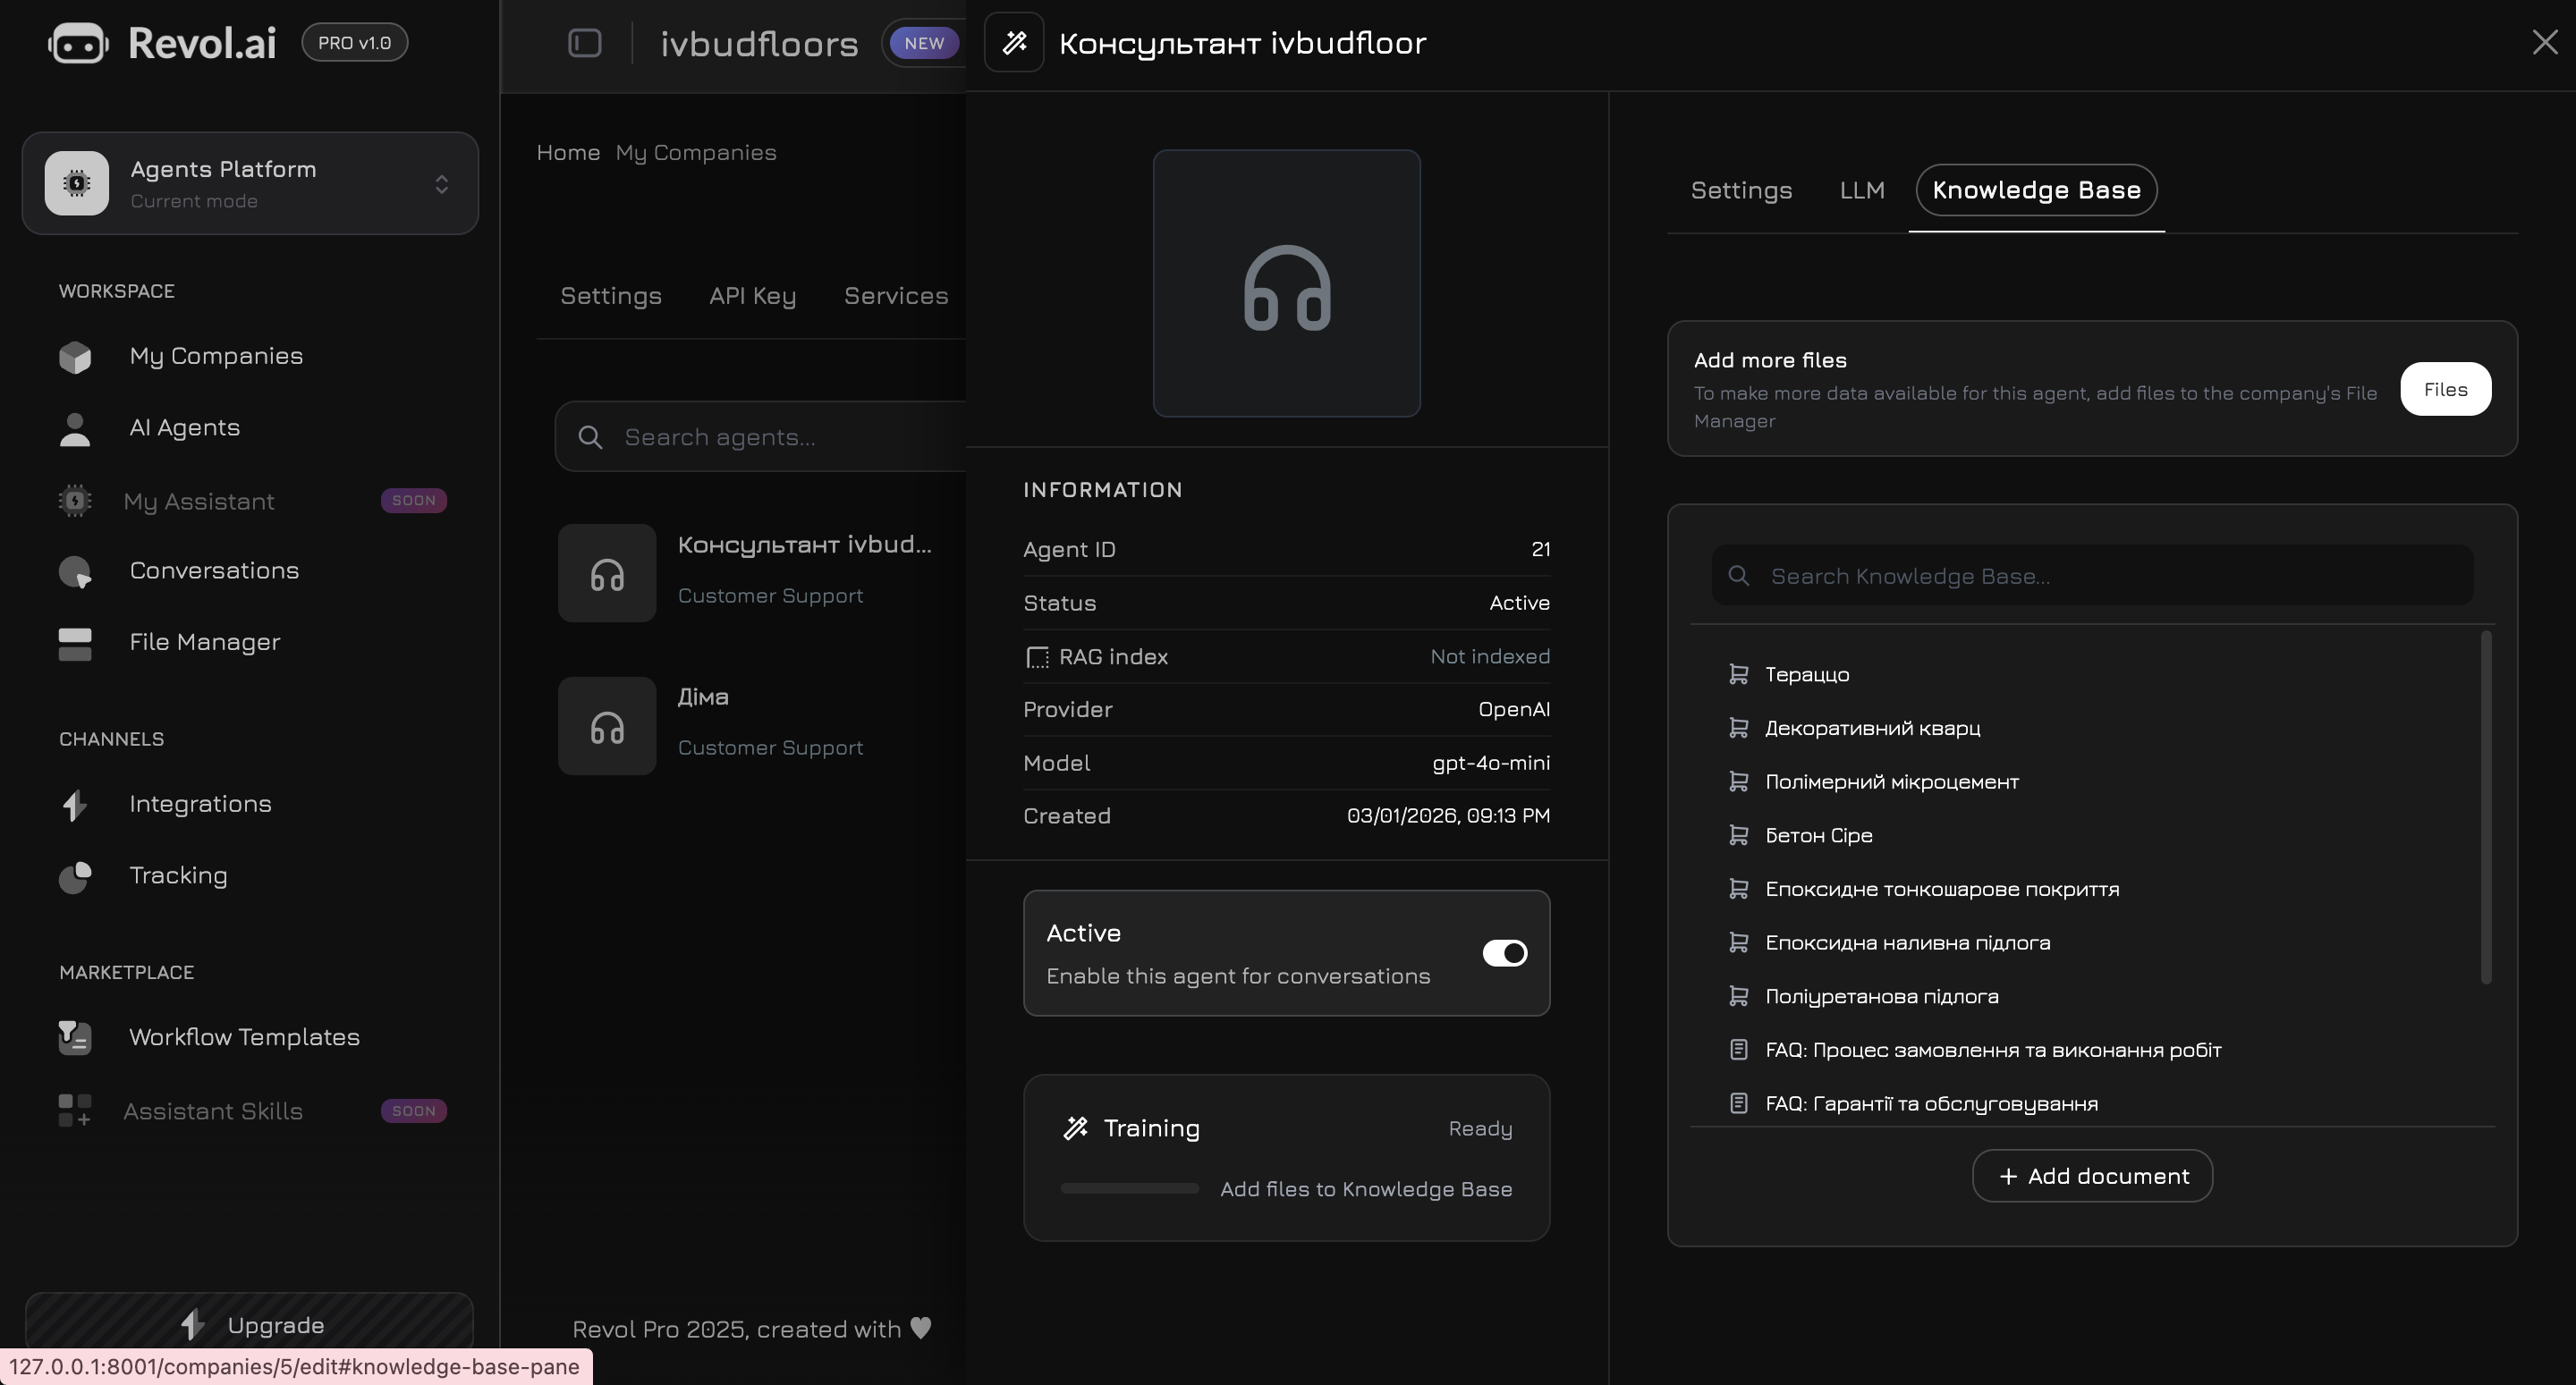Click the Add document button

2092,1176
